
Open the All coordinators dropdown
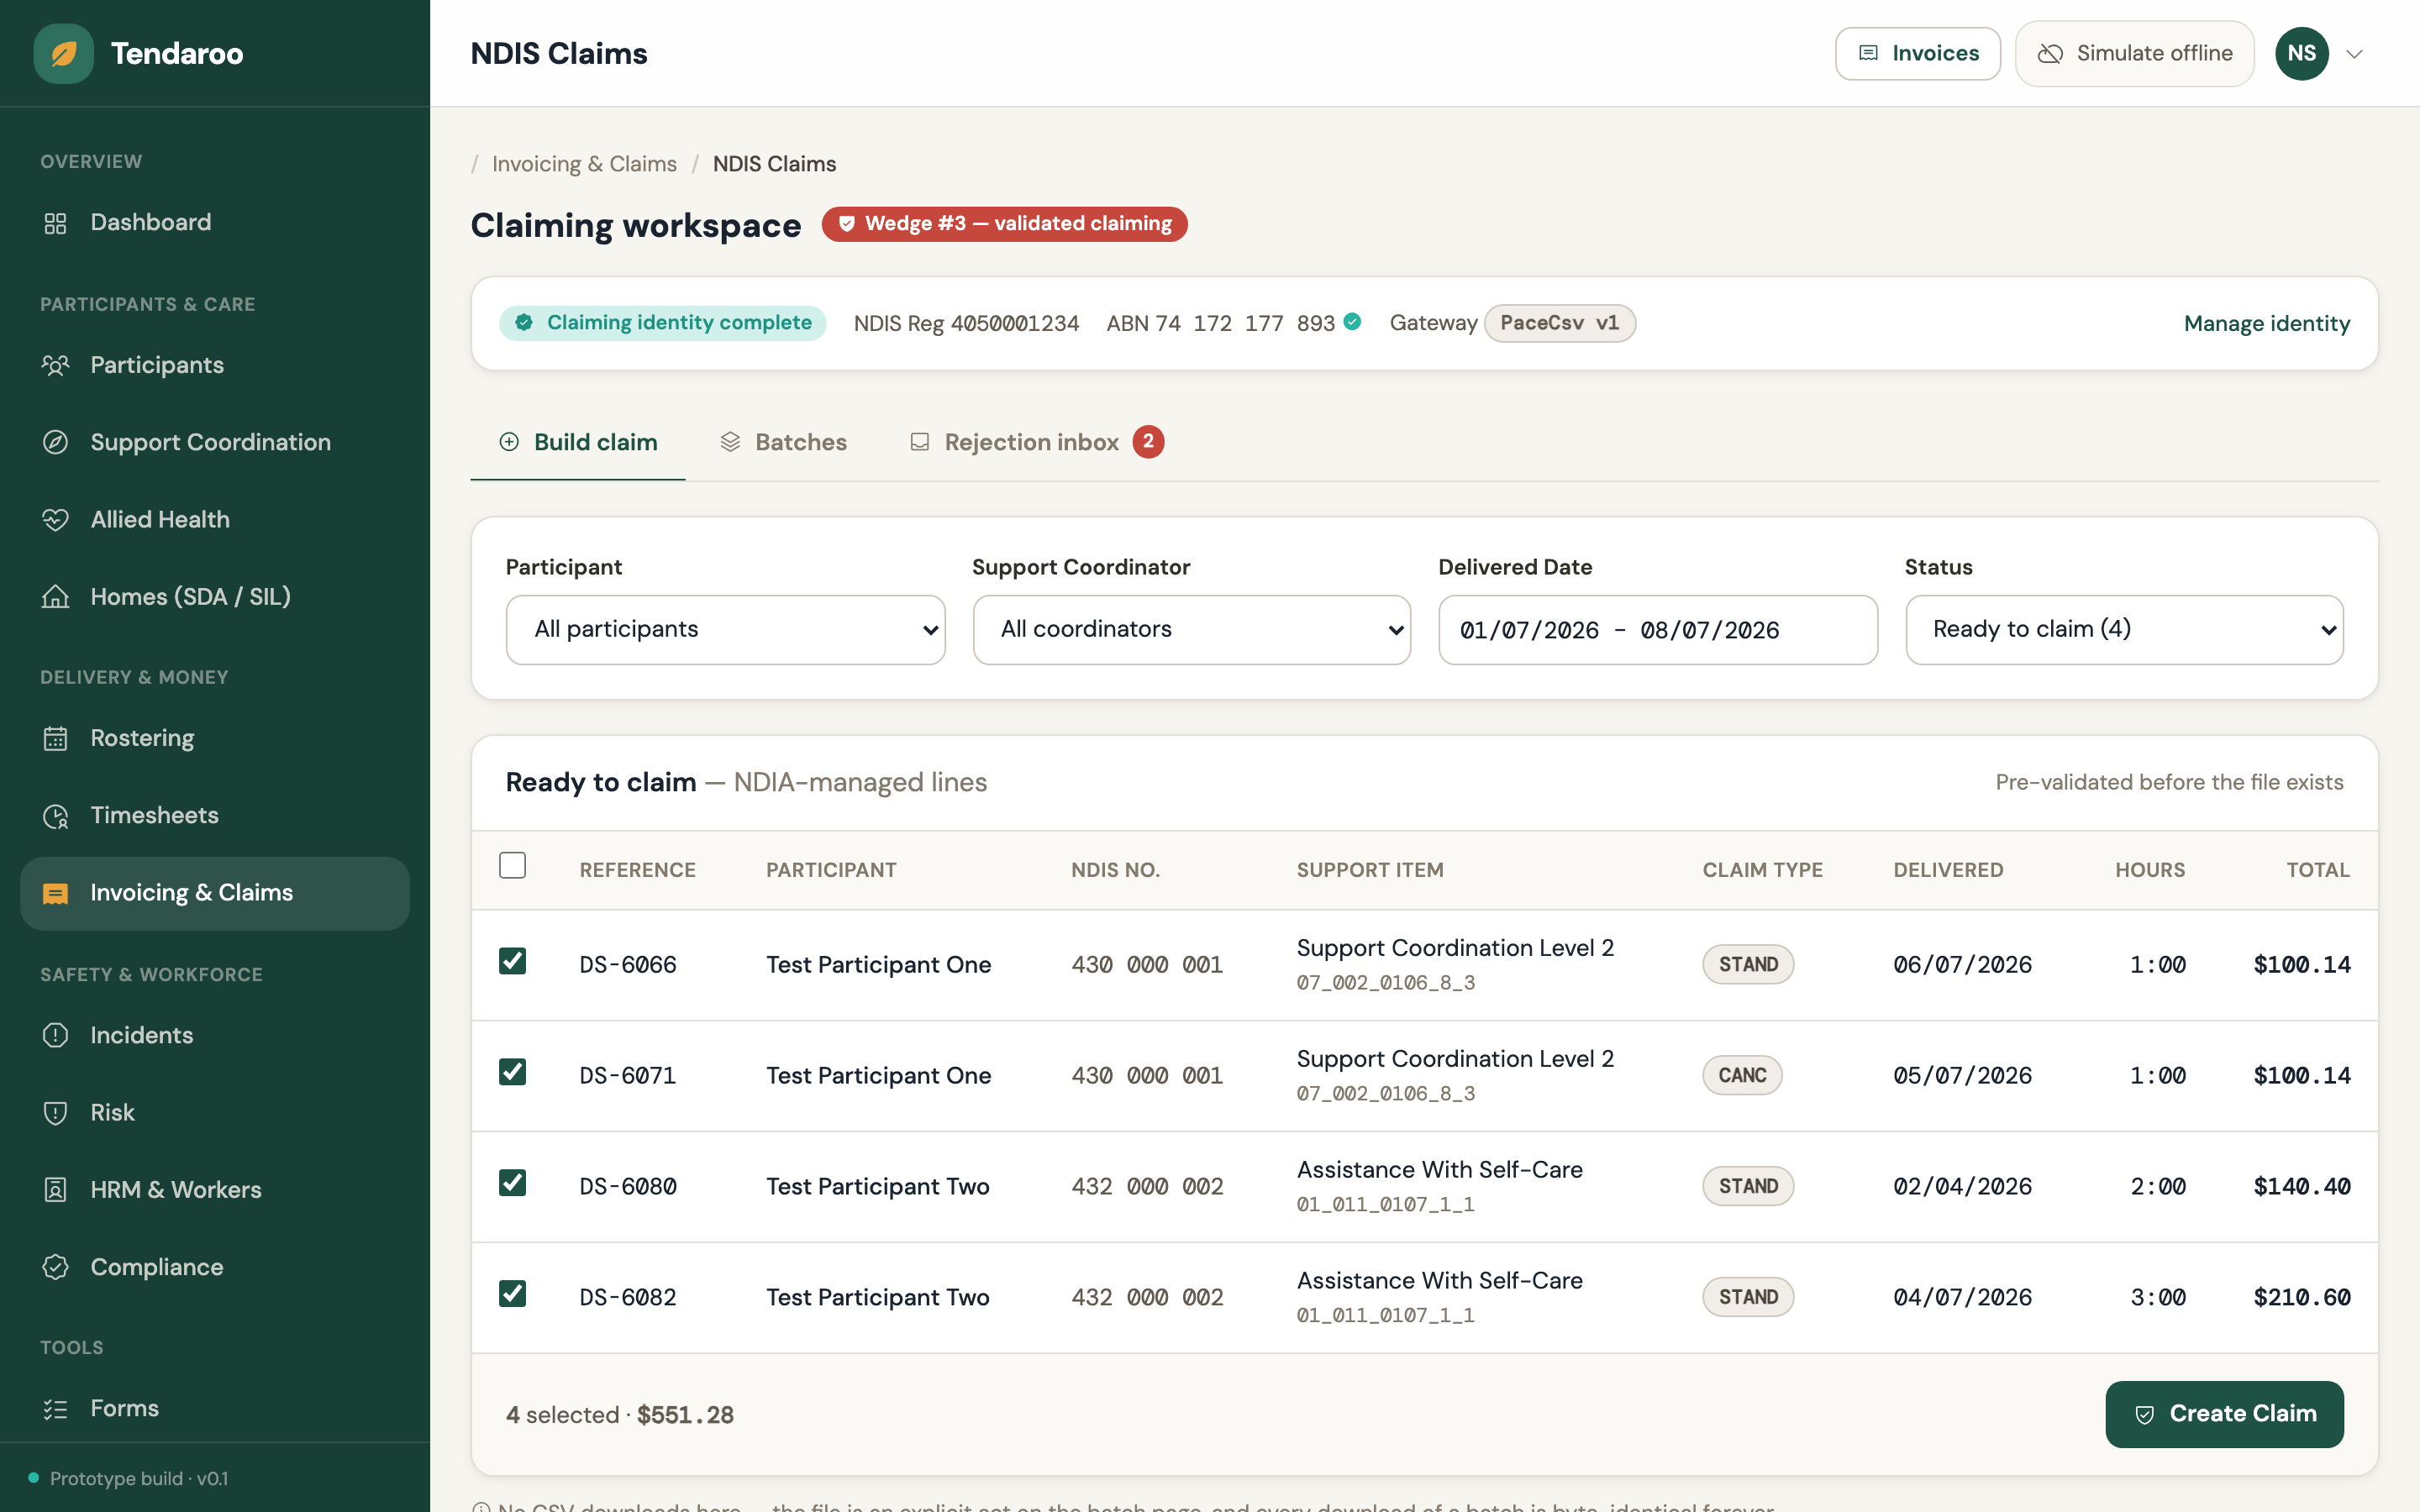(x=1192, y=630)
